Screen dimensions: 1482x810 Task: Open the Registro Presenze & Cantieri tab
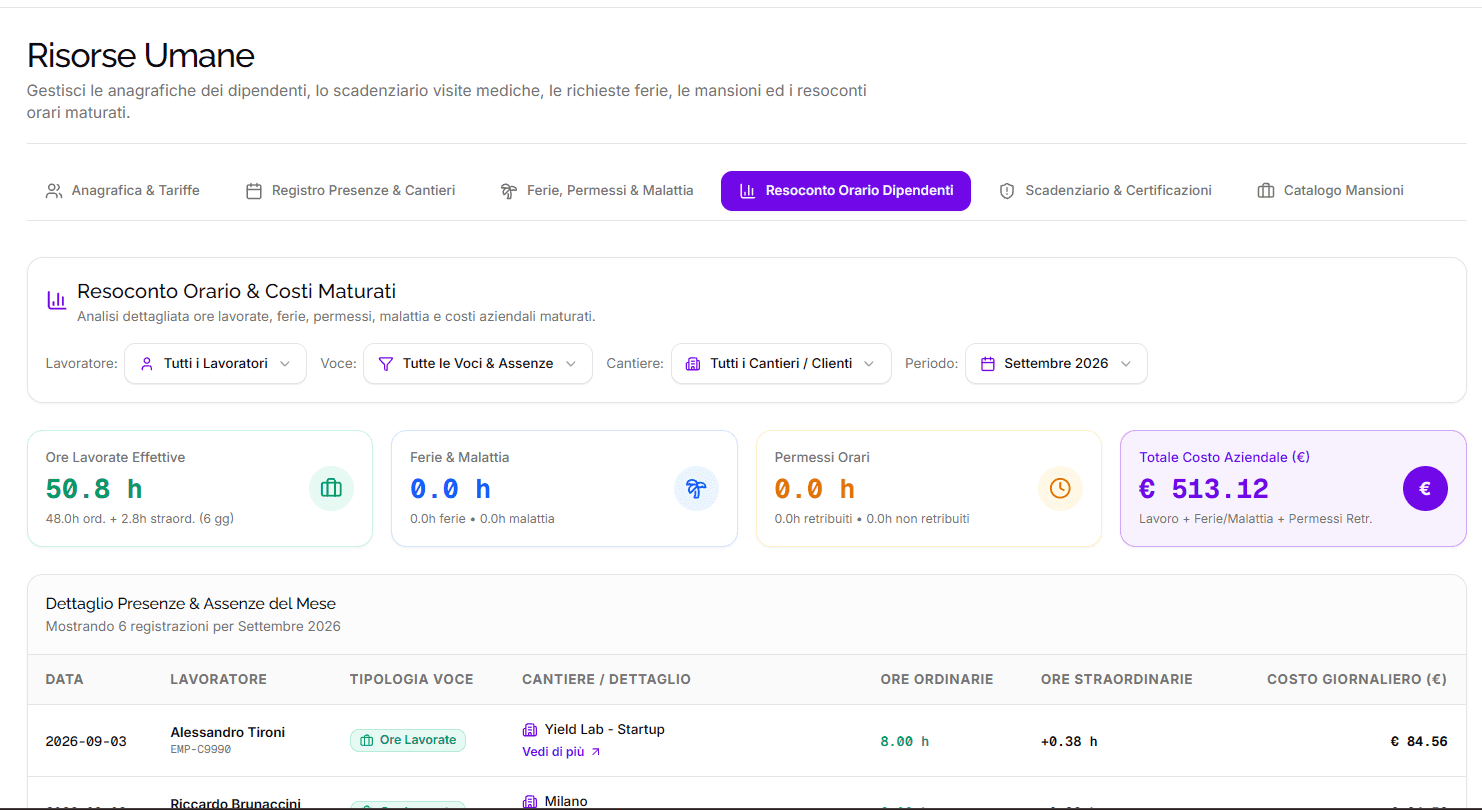[x=351, y=191]
